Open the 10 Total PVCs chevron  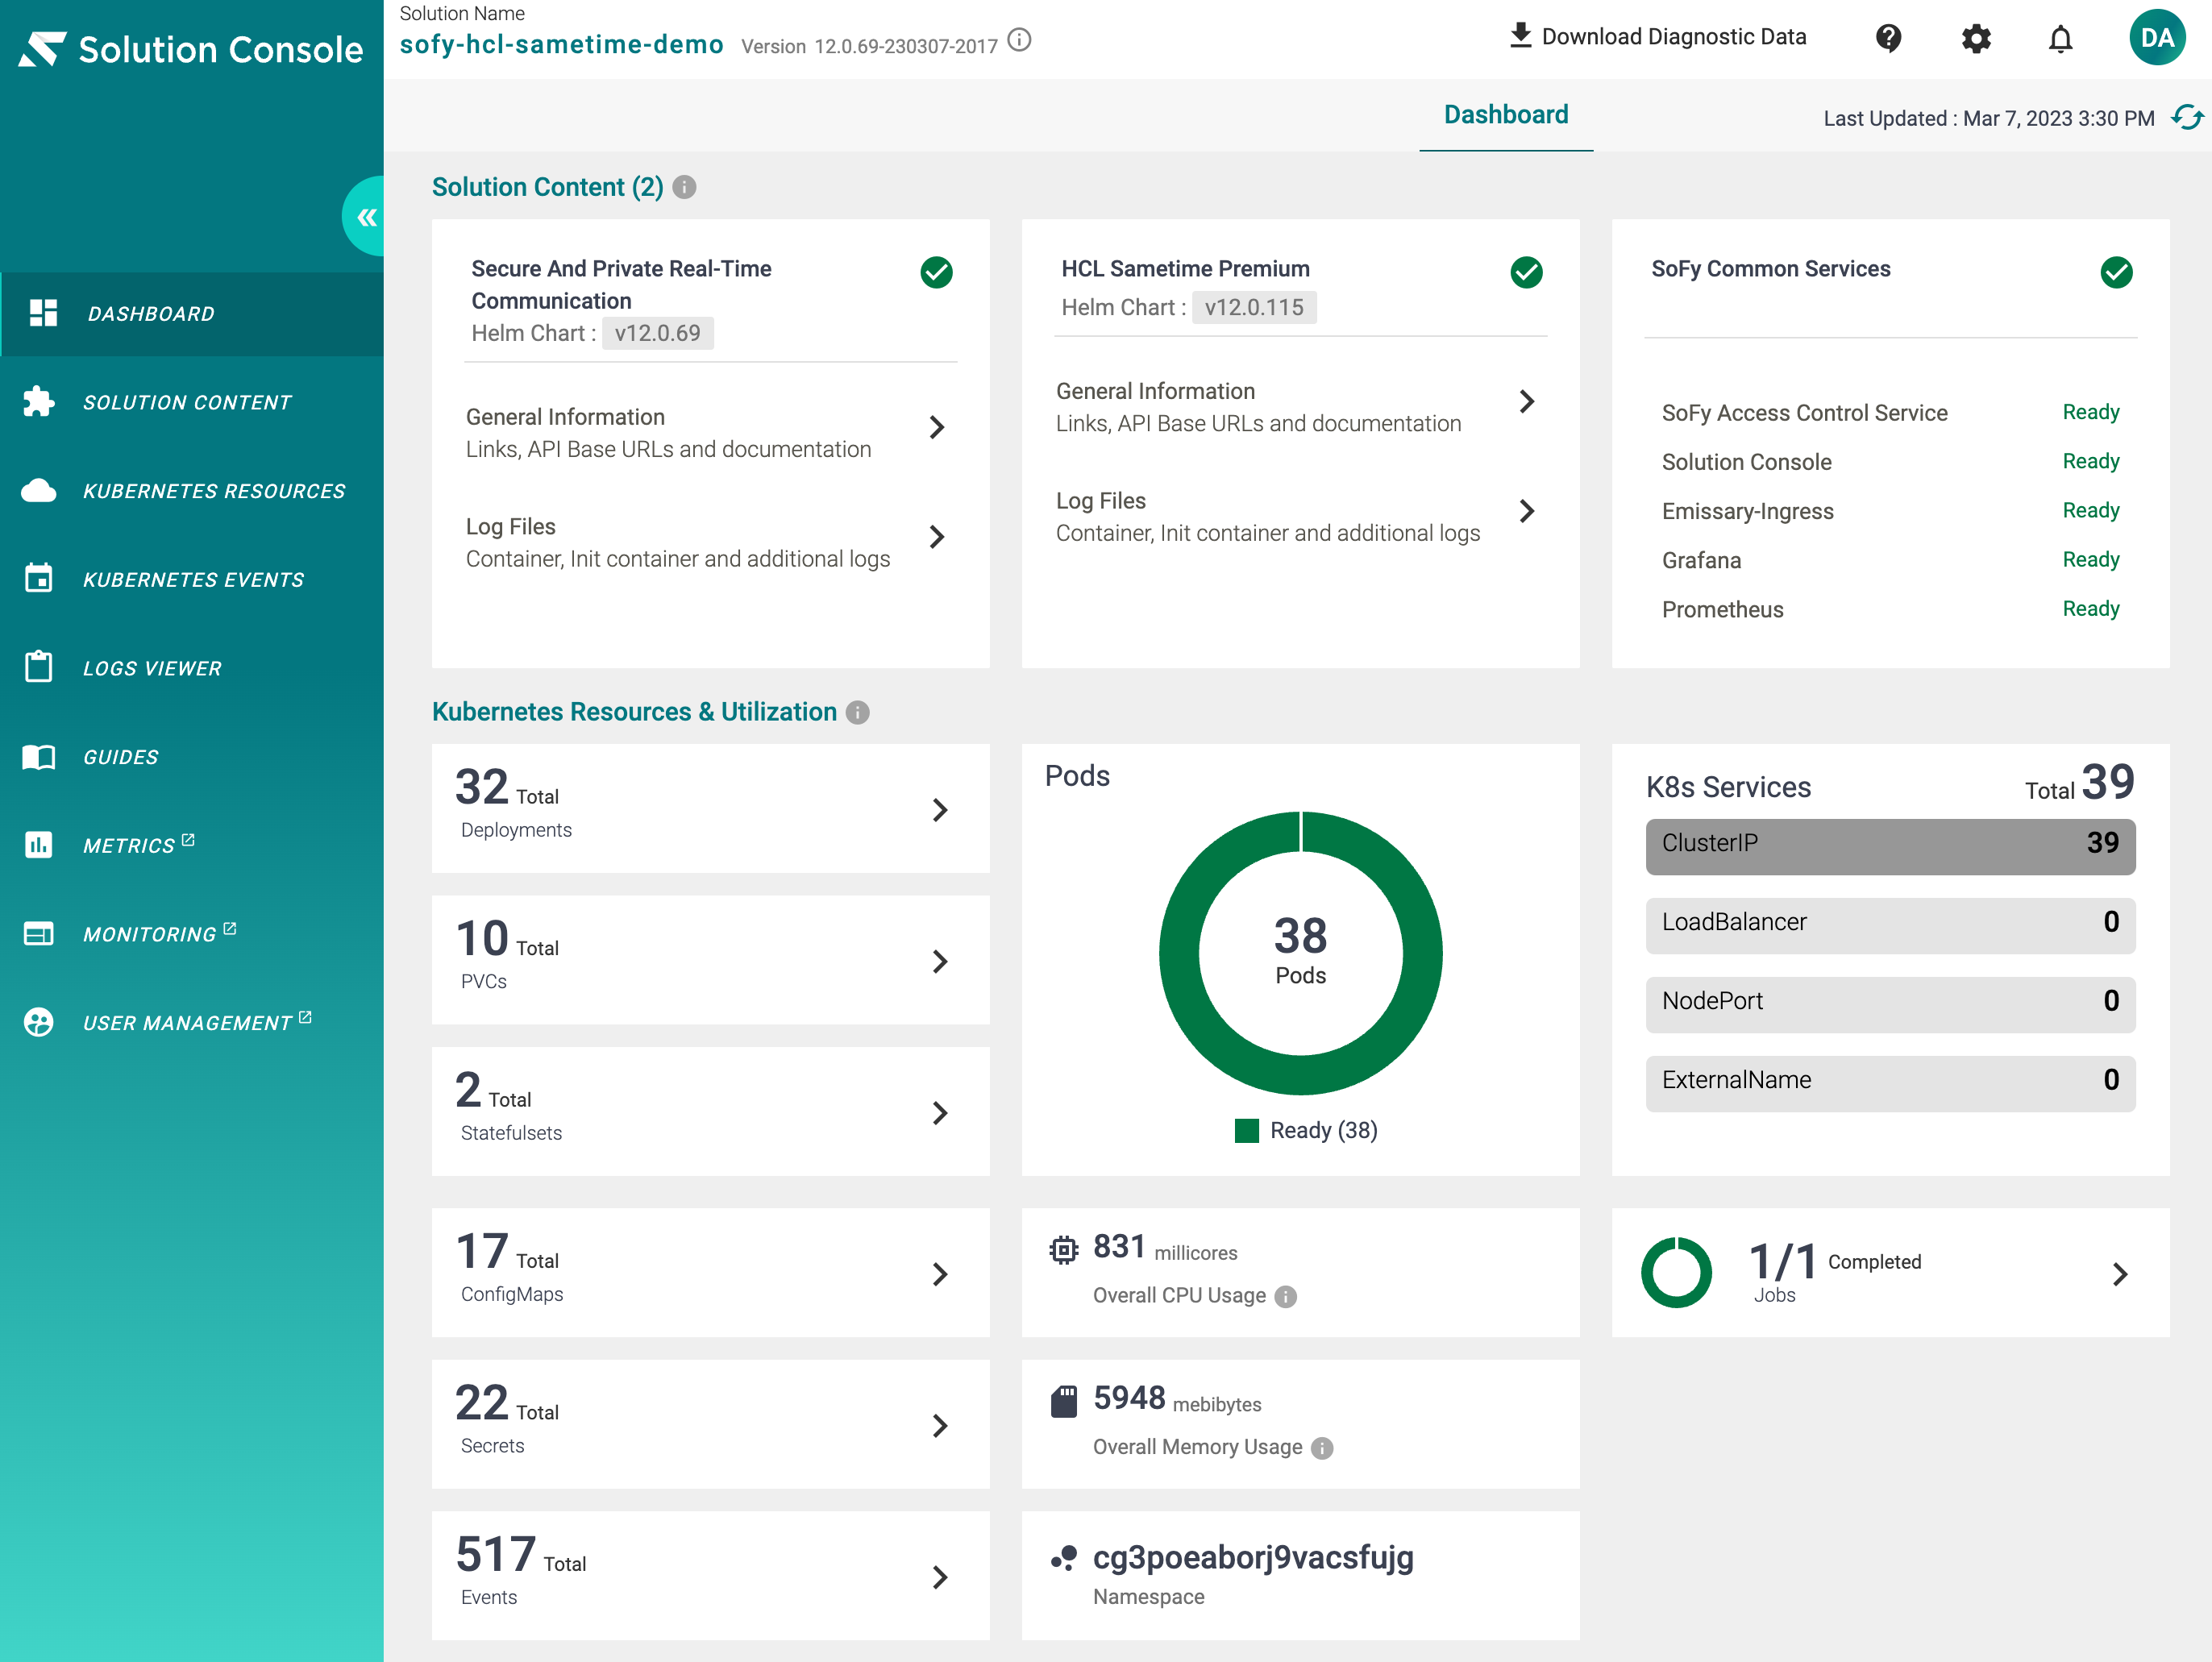click(939, 961)
